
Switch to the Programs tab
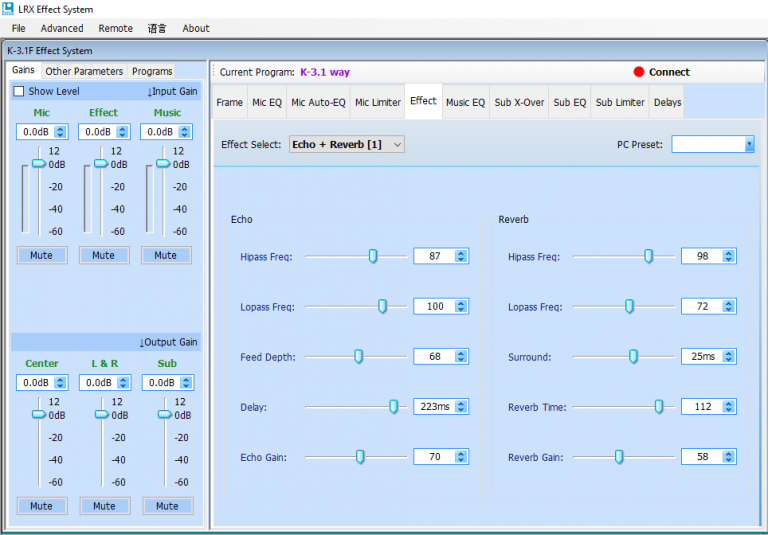click(x=152, y=72)
